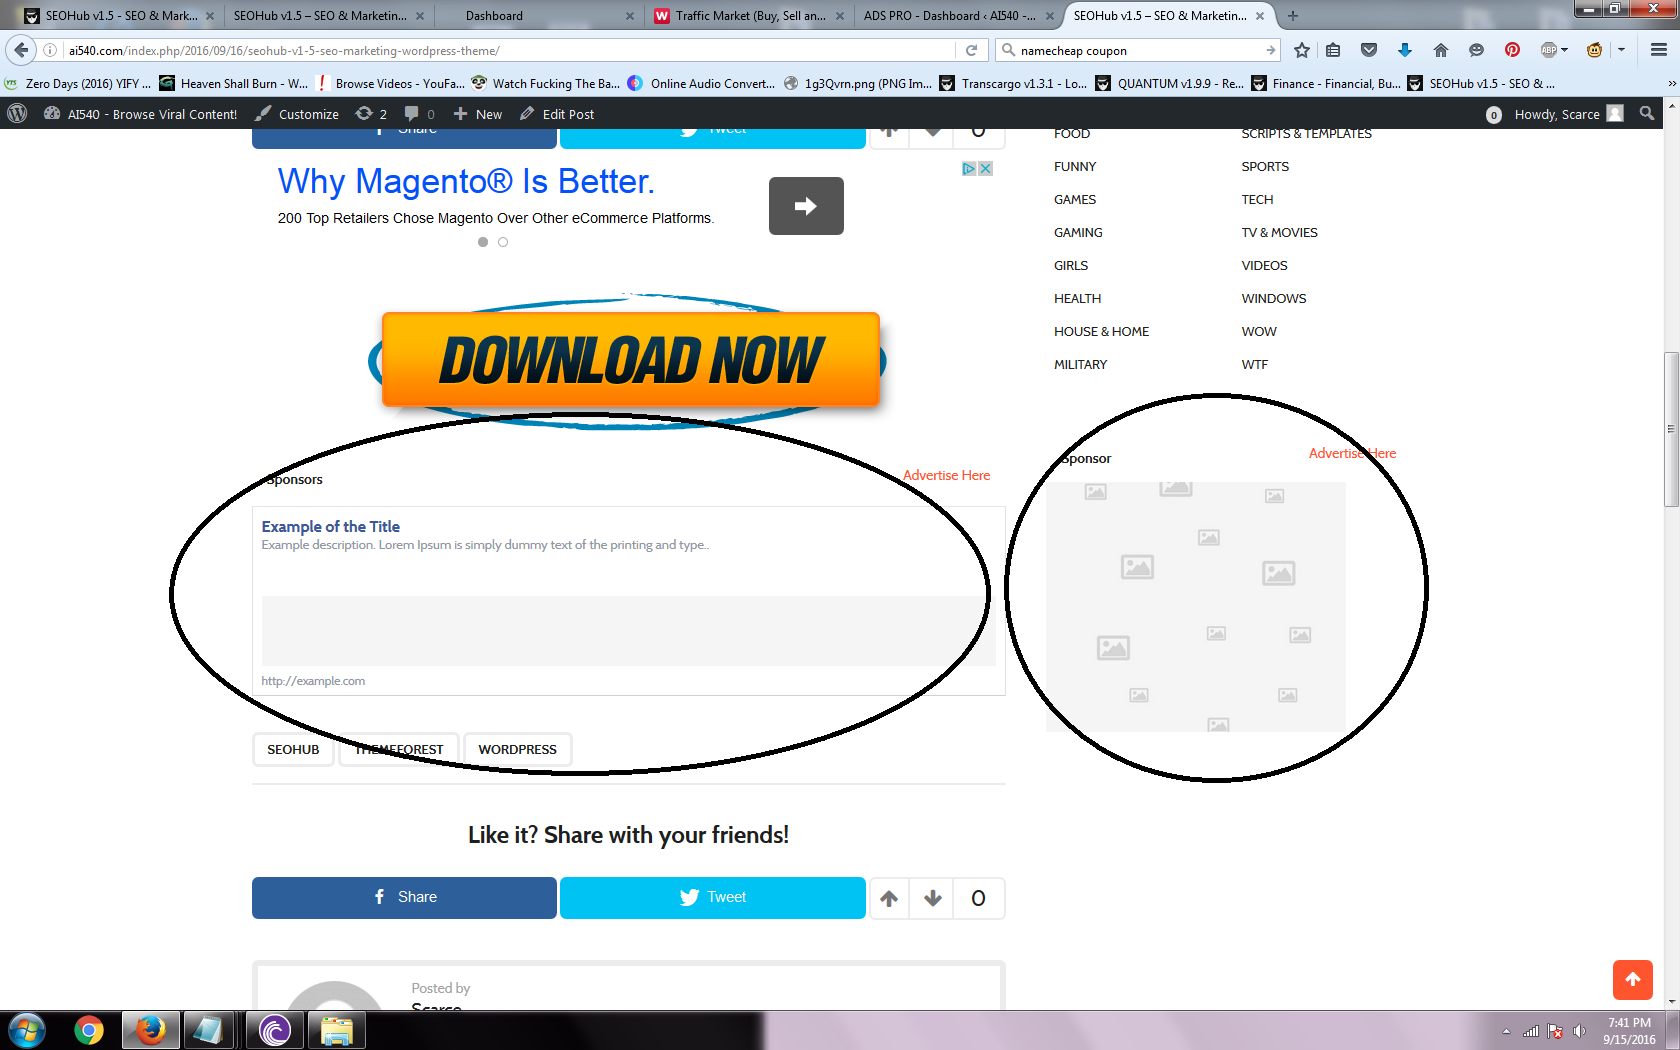The height and width of the screenshot is (1050, 1680).
Task: Close the Magento ad with X
Action: [985, 168]
